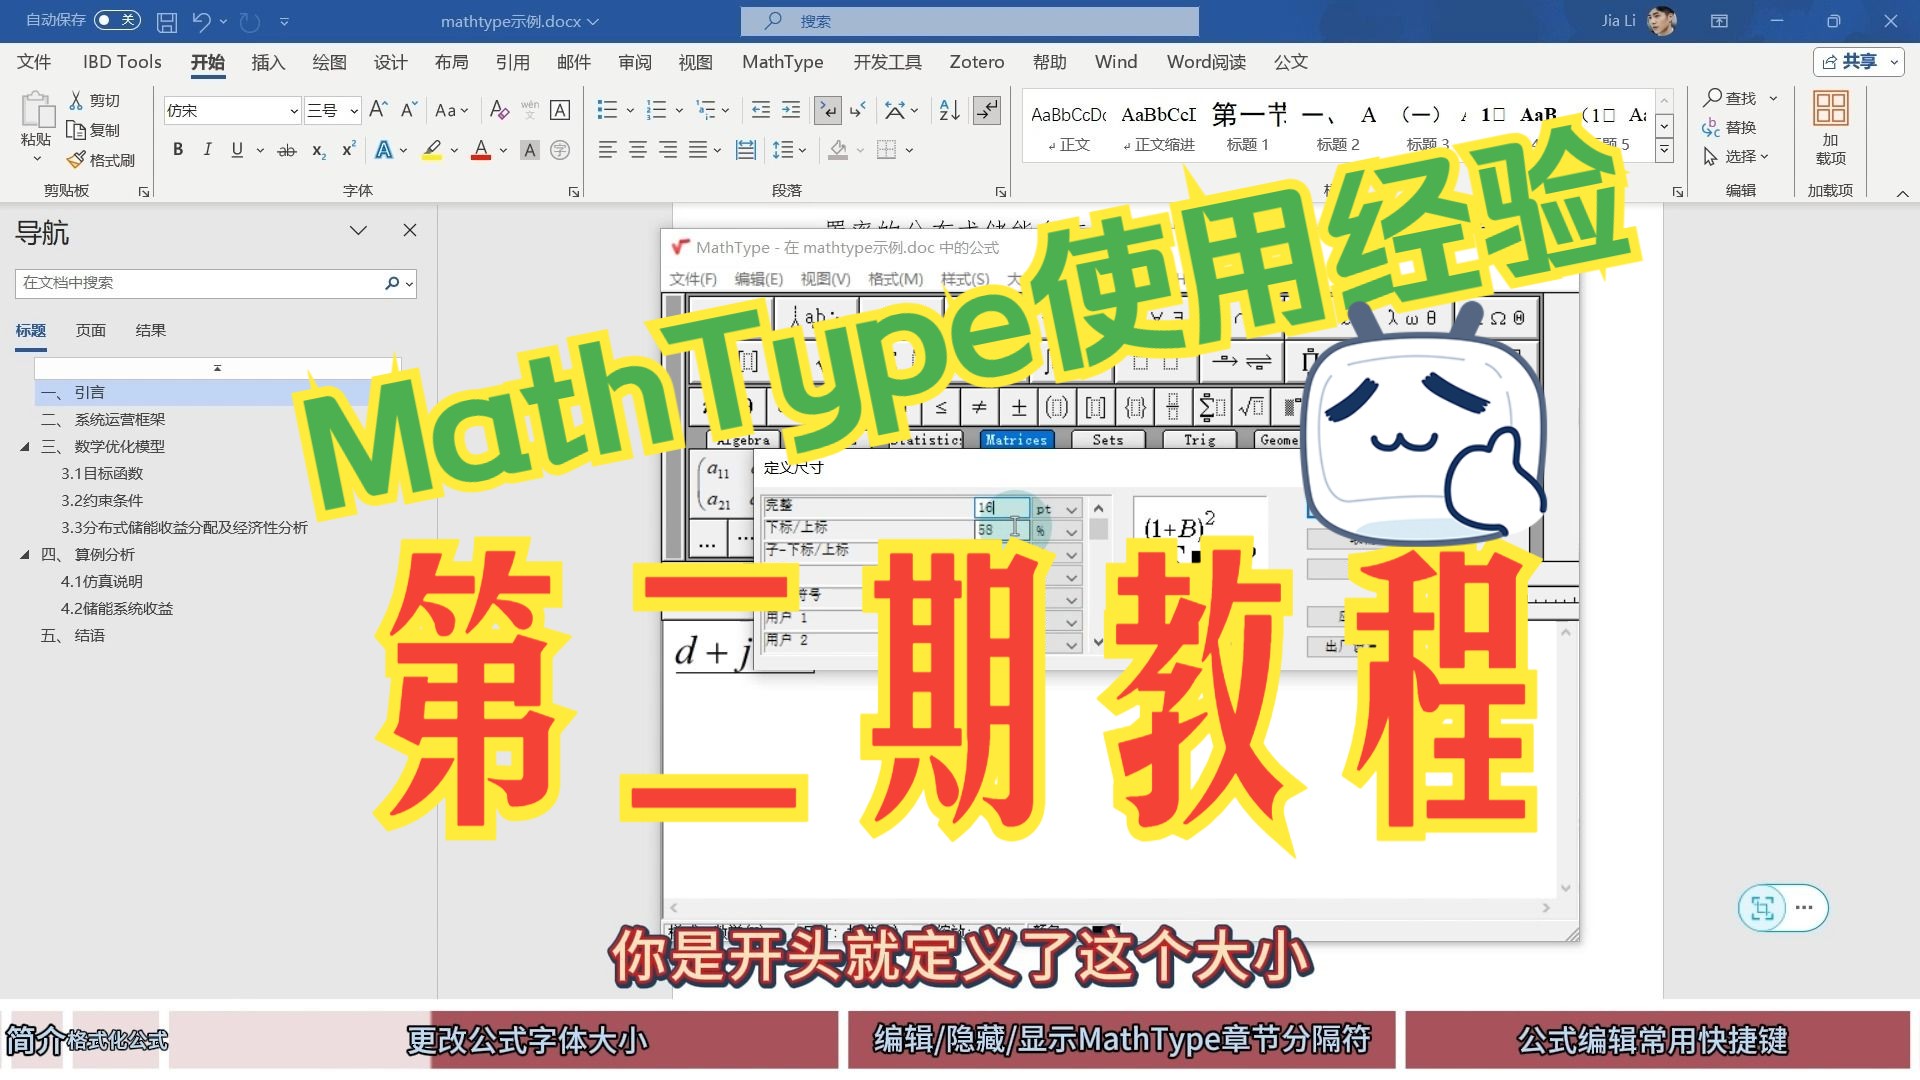The width and height of the screenshot is (1920, 1080).
Task: Click the Cut scissors icon
Action: [x=76, y=100]
